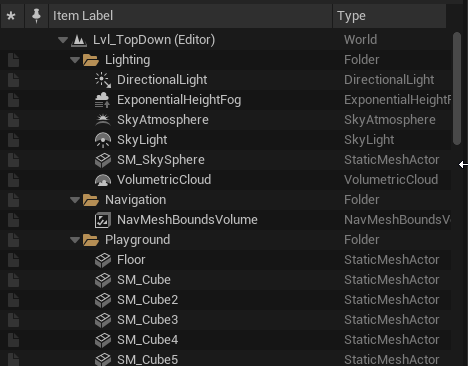
Task: Click the Floor static mesh icon
Action: (x=103, y=260)
